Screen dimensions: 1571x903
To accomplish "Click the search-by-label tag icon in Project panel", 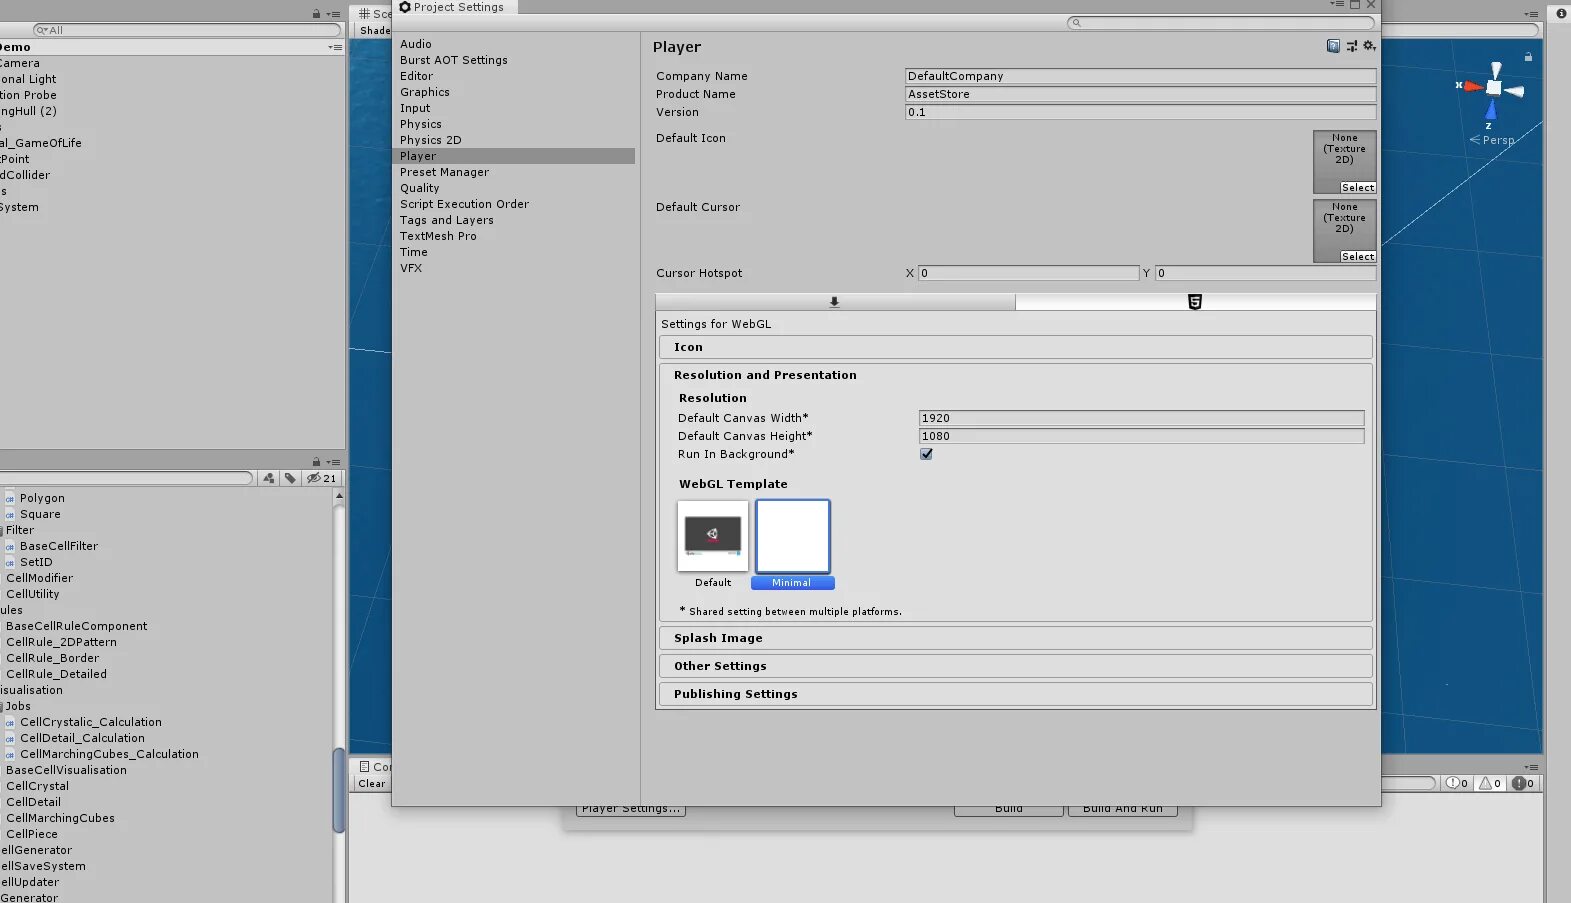I will pos(290,478).
